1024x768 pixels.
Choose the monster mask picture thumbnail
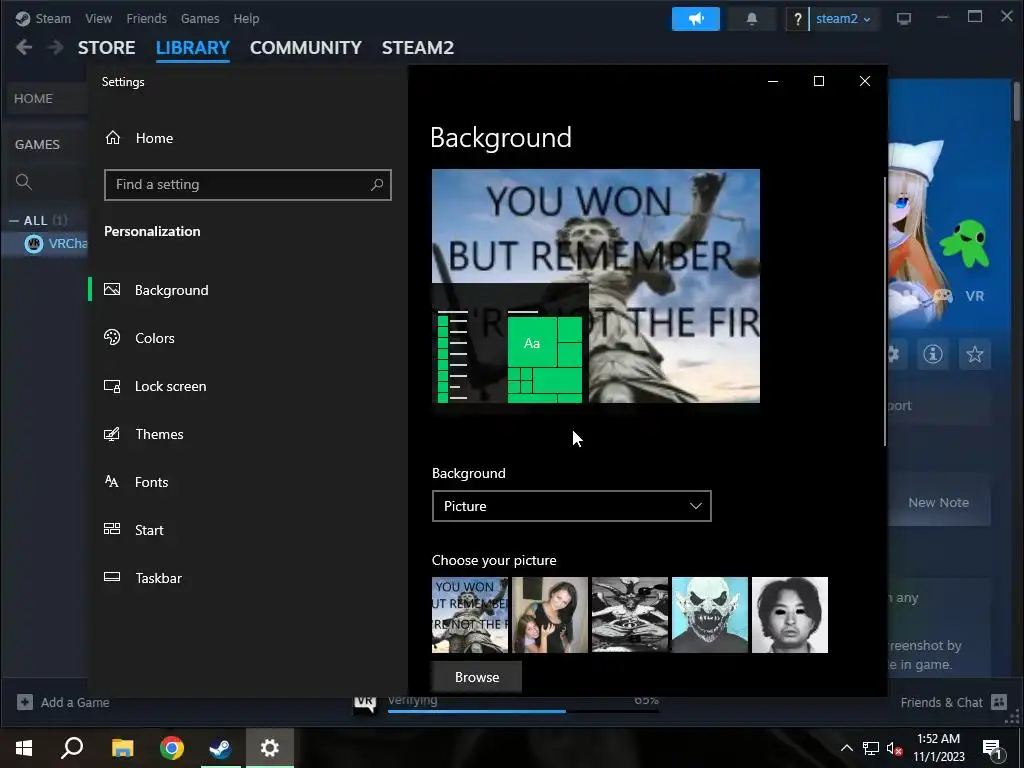pos(710,615)
